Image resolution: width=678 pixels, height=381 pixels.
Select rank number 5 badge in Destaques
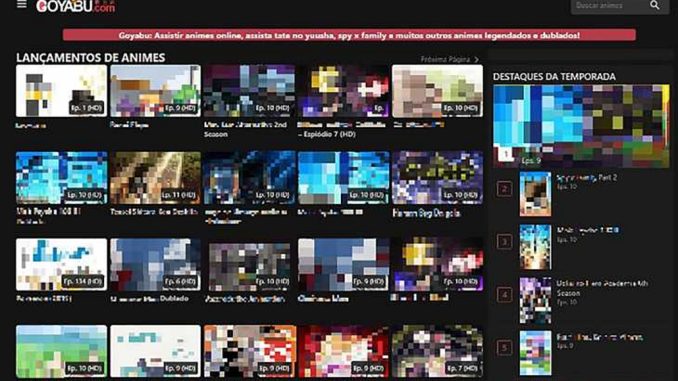pyautogui.click(x=504, y=348)
